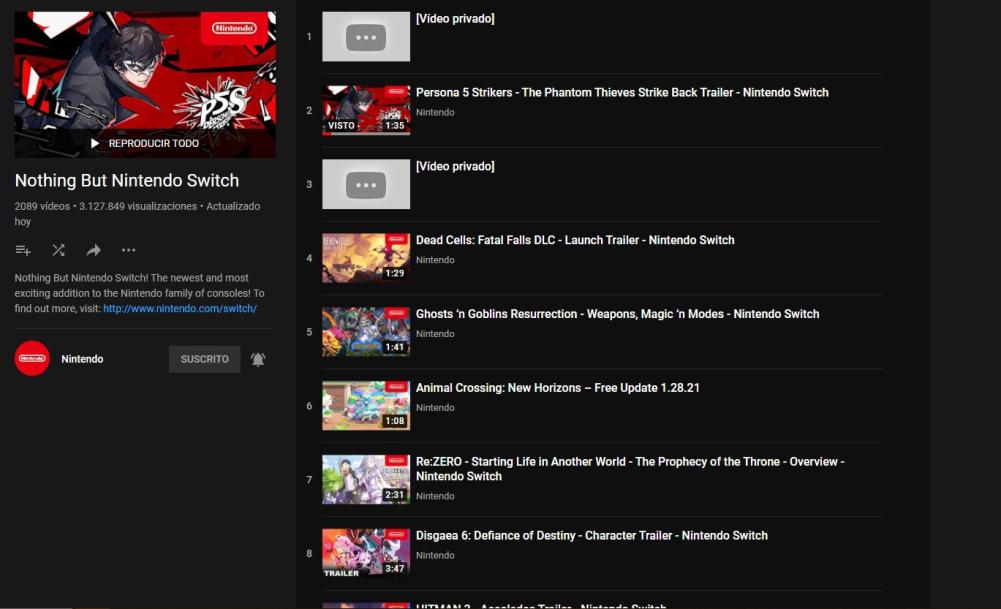Open the Re:ZERO Prophecy of the Throne title
Screen dimensions: 1001x609
[x=630, y=469]
